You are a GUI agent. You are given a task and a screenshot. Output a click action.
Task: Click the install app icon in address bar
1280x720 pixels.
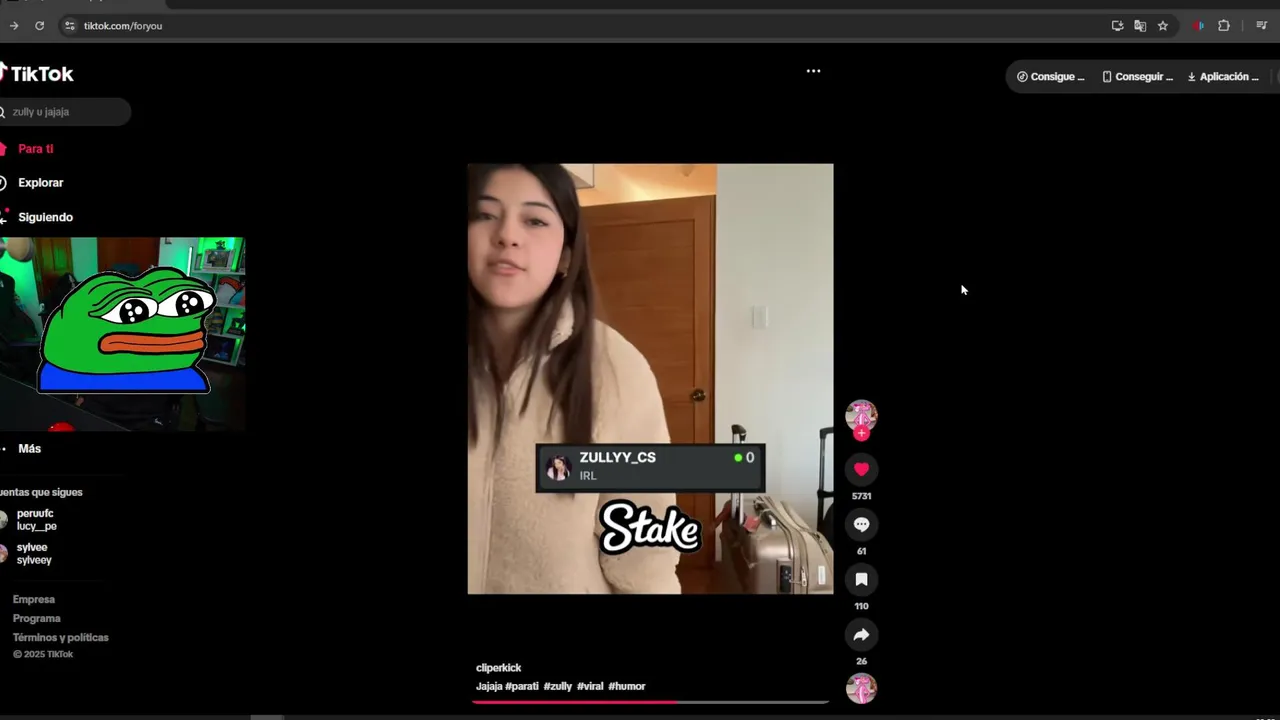click(1117, 26)
